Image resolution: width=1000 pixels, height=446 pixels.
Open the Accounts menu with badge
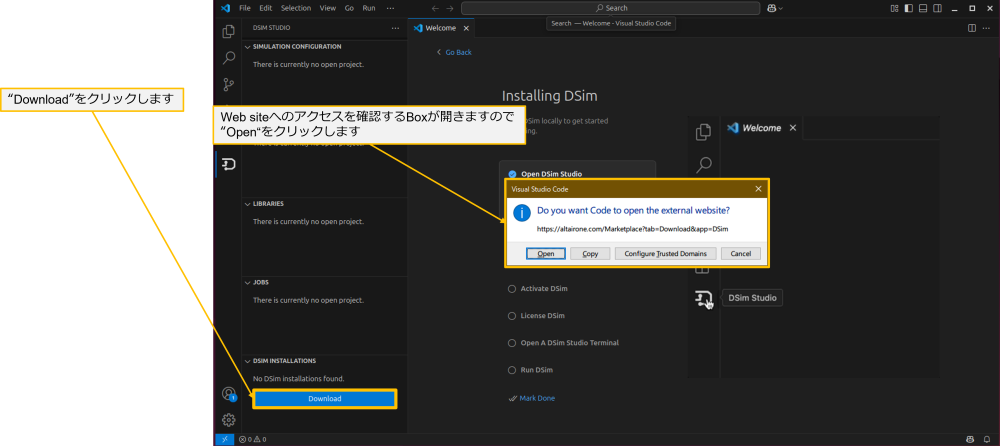228,394
